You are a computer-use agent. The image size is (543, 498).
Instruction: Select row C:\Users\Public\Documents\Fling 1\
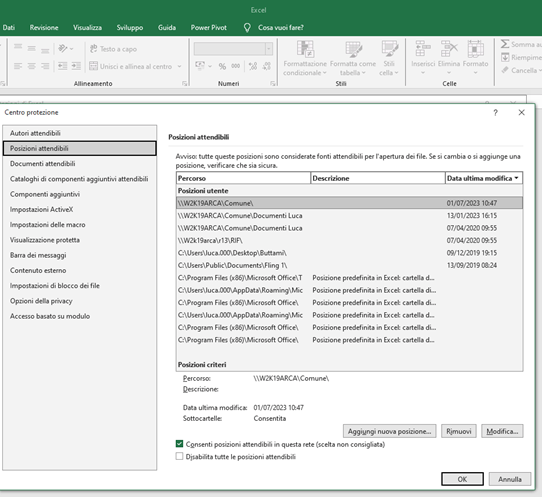(349, 265)
